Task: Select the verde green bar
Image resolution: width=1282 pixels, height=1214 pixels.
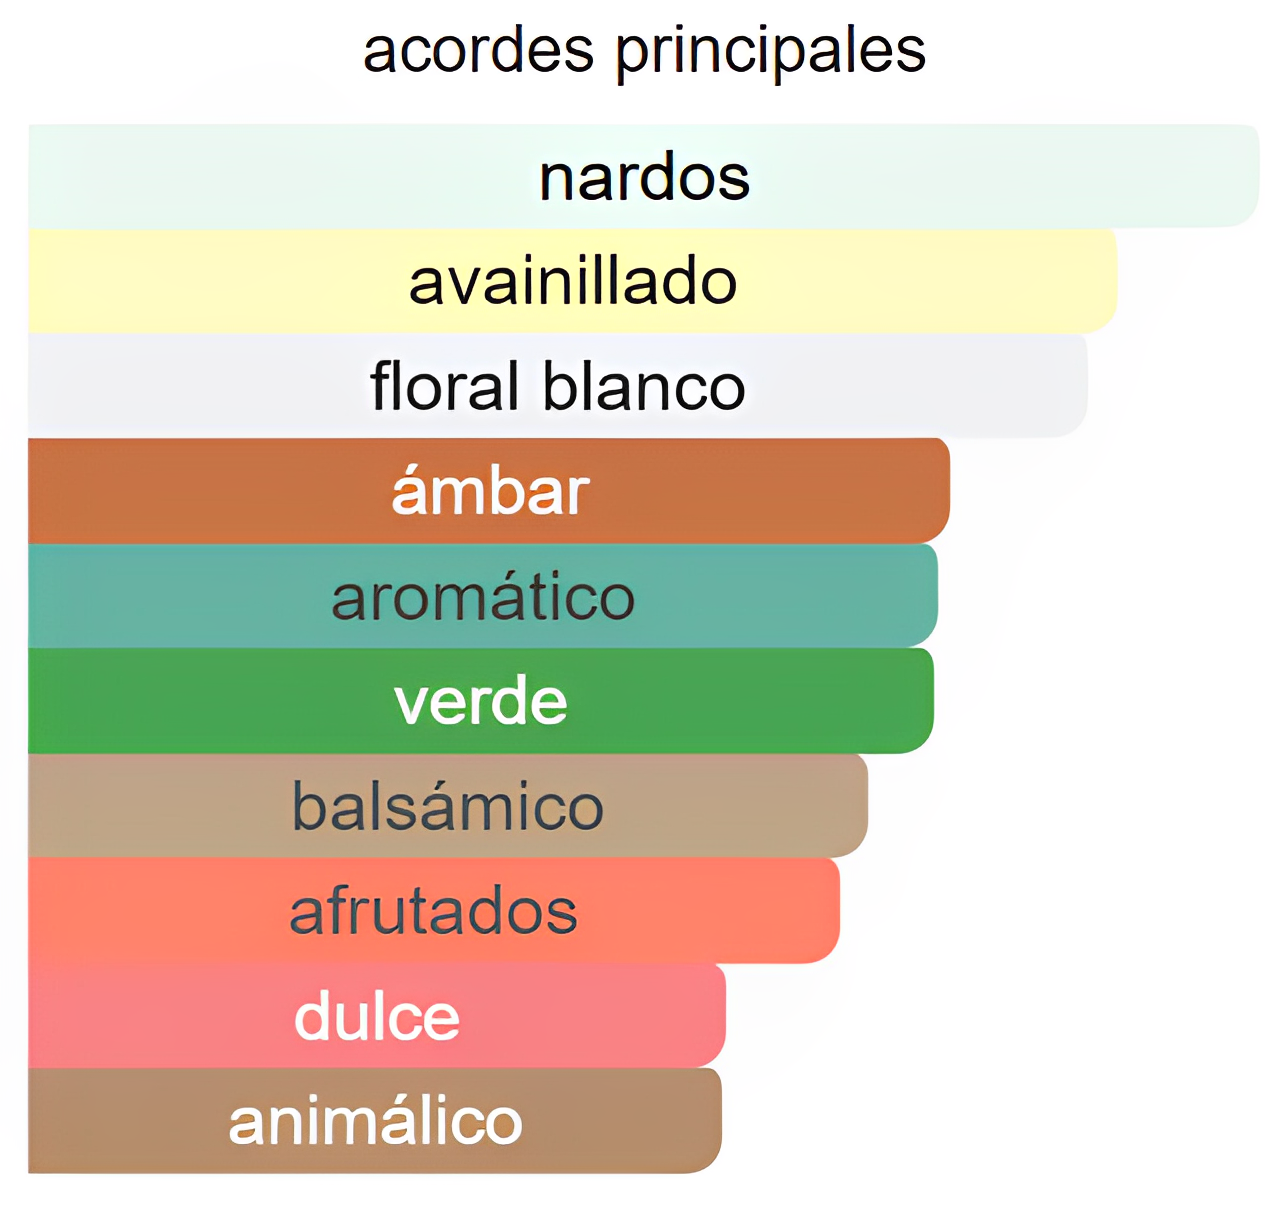Action: pyautogui.click(x=481, y=701)
